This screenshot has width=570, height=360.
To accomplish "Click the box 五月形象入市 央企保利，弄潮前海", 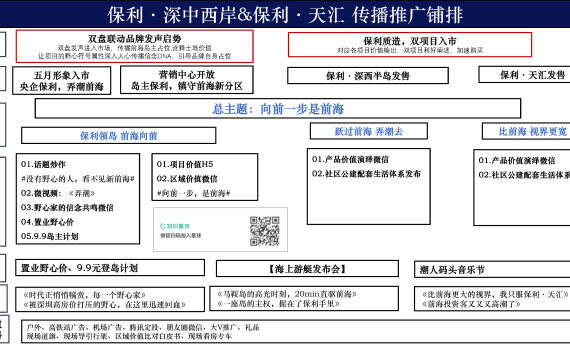I will [x=61, y=81].
